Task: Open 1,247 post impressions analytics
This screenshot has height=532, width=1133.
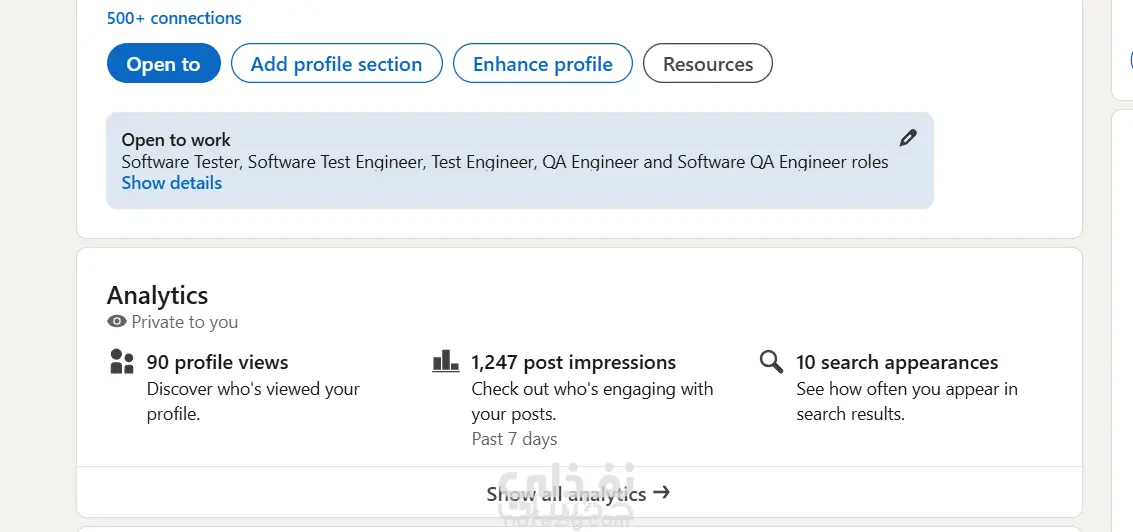Action: 574,362
